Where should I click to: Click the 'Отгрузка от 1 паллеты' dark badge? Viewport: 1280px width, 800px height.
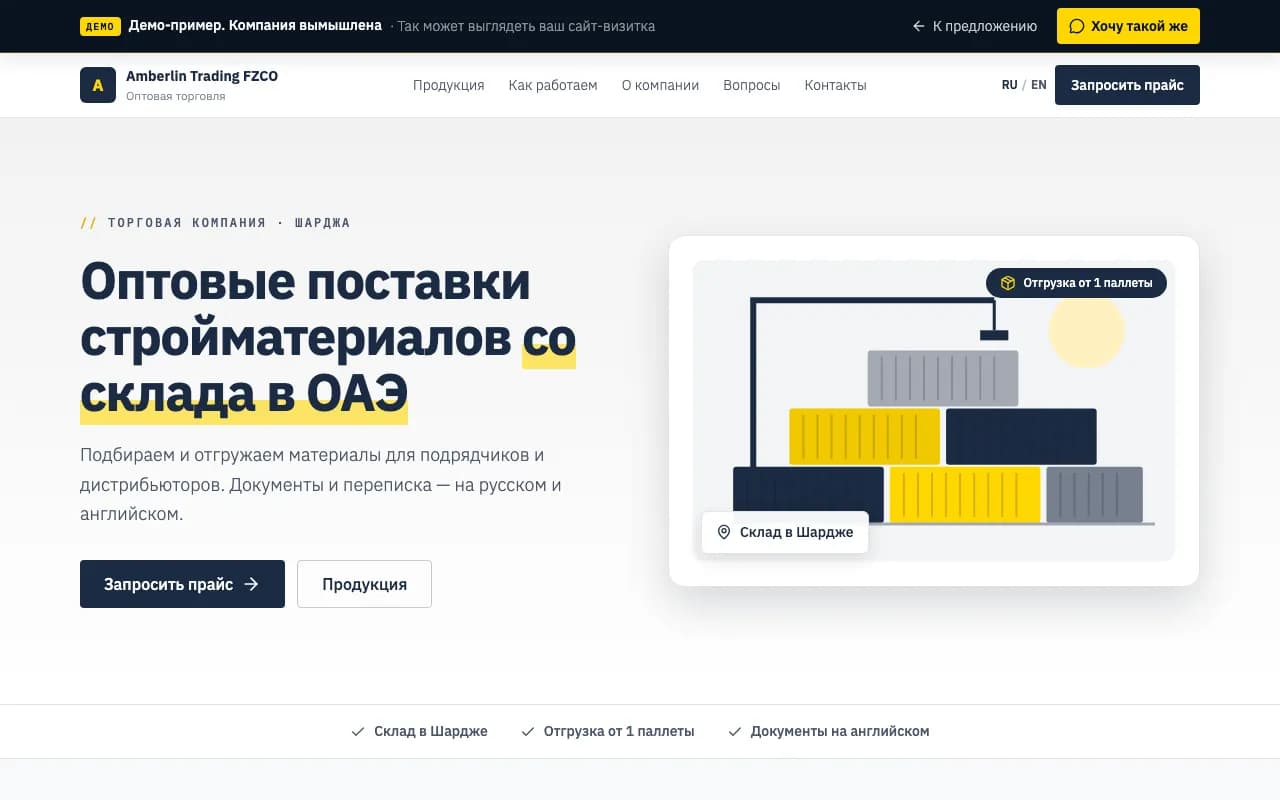click(x=1076, y=283)
